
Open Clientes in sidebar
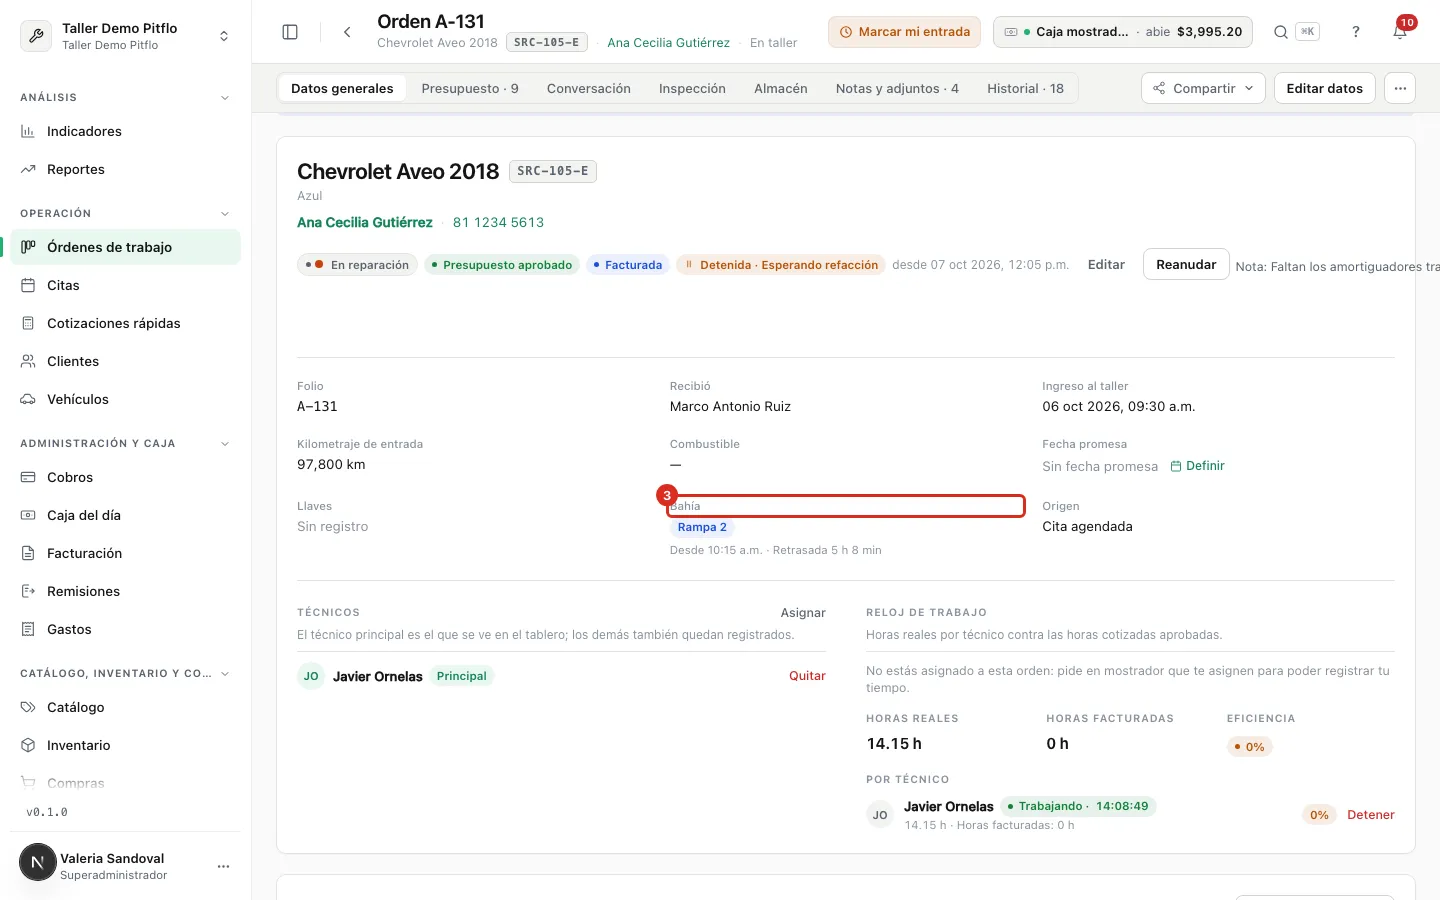[125, 361]
